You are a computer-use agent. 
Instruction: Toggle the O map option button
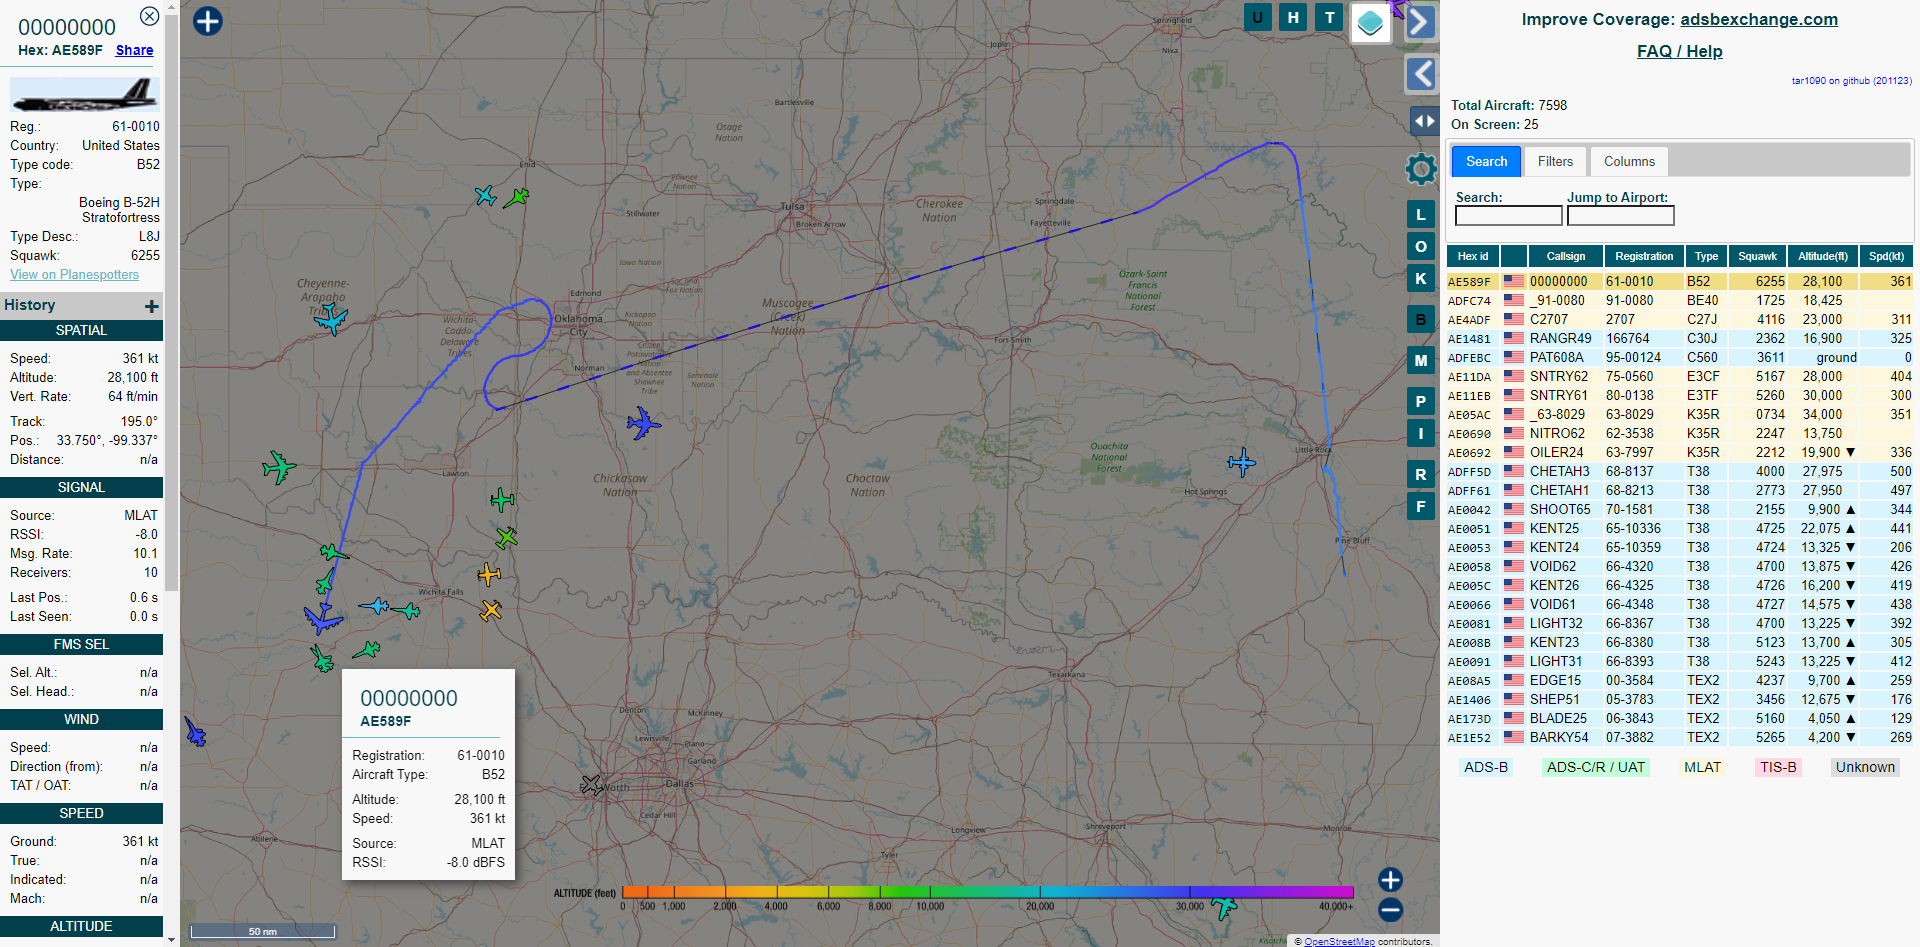1421,247
